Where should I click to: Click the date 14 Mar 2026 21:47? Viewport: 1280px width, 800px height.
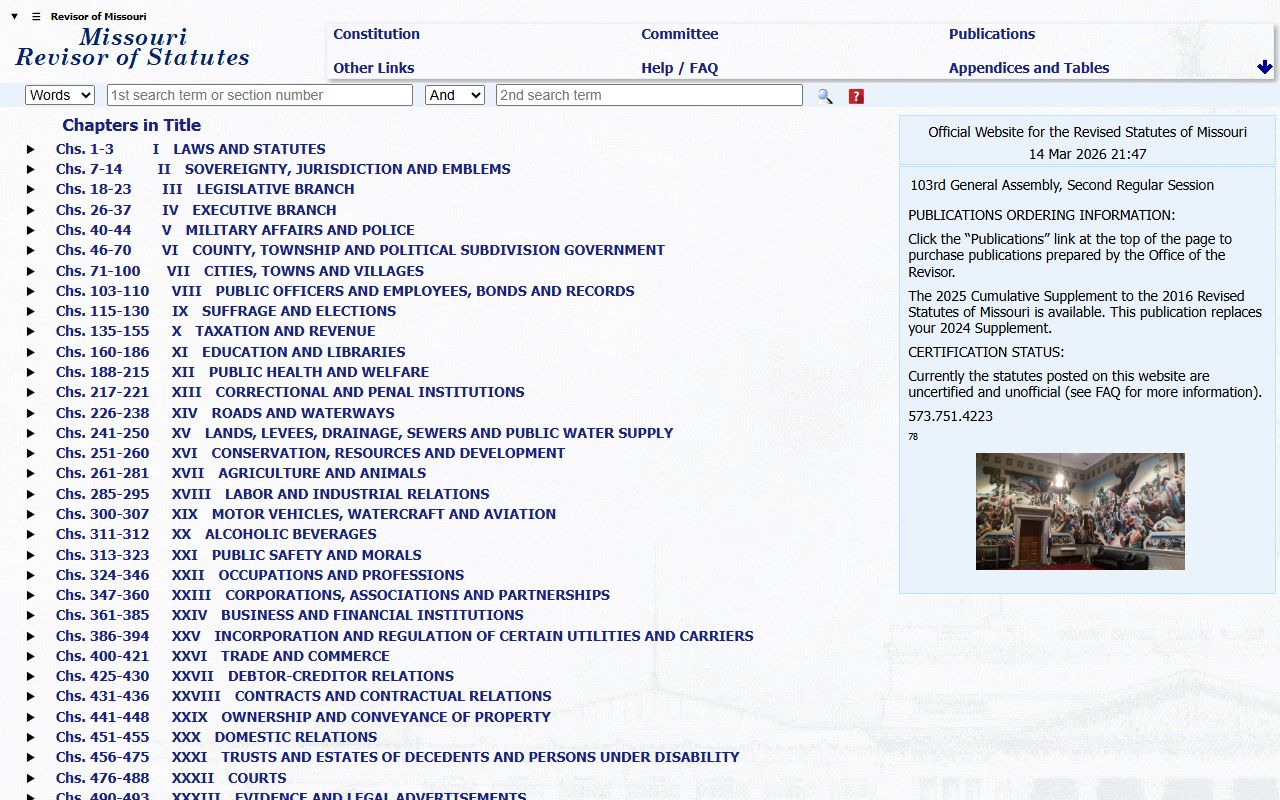tap(1088, 154)
